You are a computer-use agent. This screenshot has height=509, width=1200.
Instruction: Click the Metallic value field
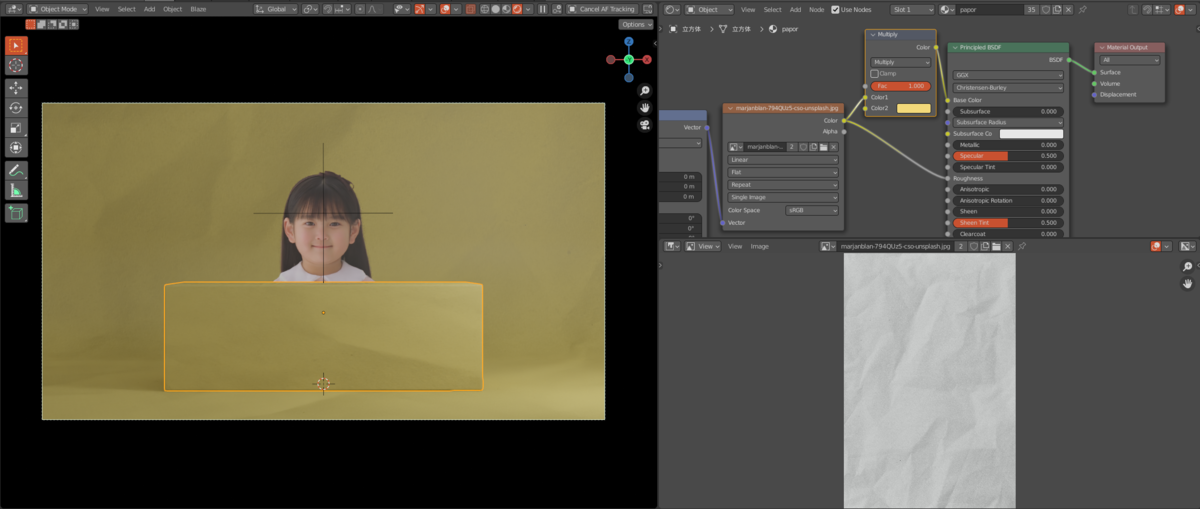click(1008, 145)
